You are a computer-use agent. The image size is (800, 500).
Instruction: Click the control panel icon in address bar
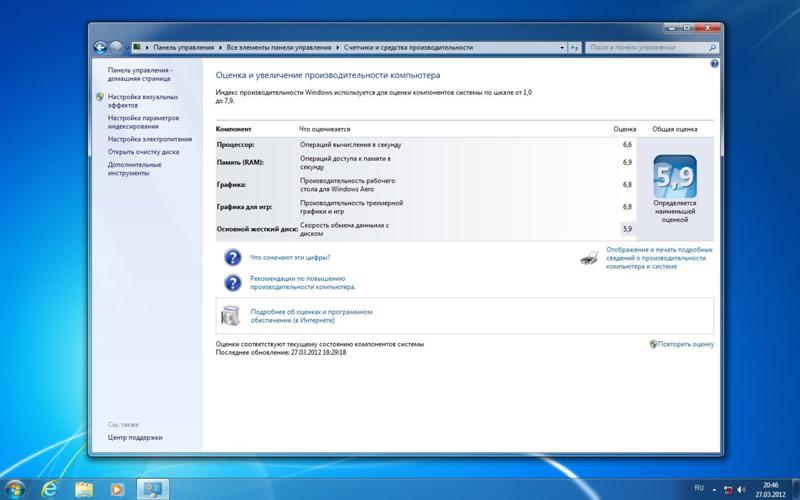coord(137,47)
